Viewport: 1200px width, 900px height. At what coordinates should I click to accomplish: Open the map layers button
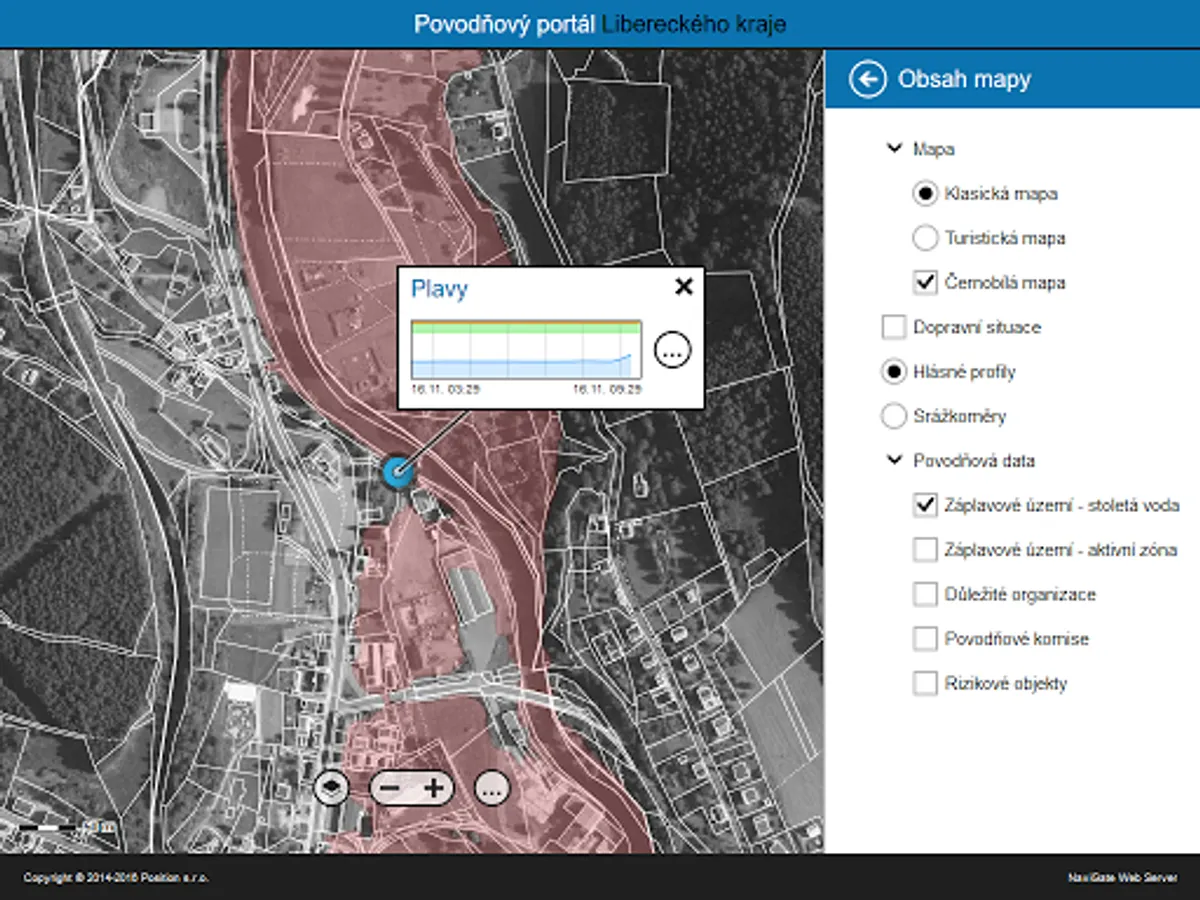click(x=331, y=788)
